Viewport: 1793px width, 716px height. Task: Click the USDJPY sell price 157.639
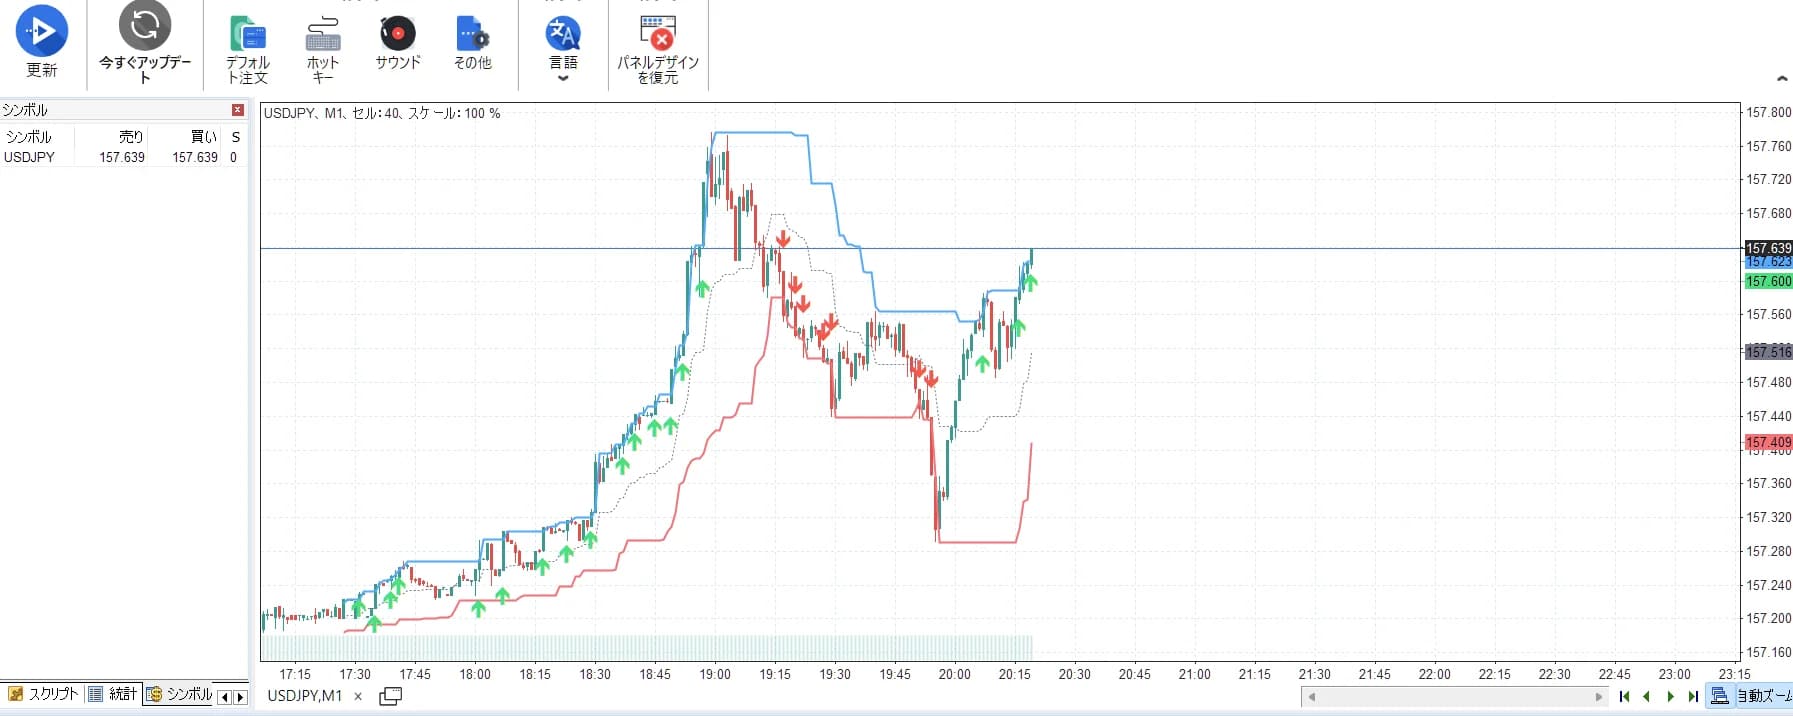(x=122, y=157)
